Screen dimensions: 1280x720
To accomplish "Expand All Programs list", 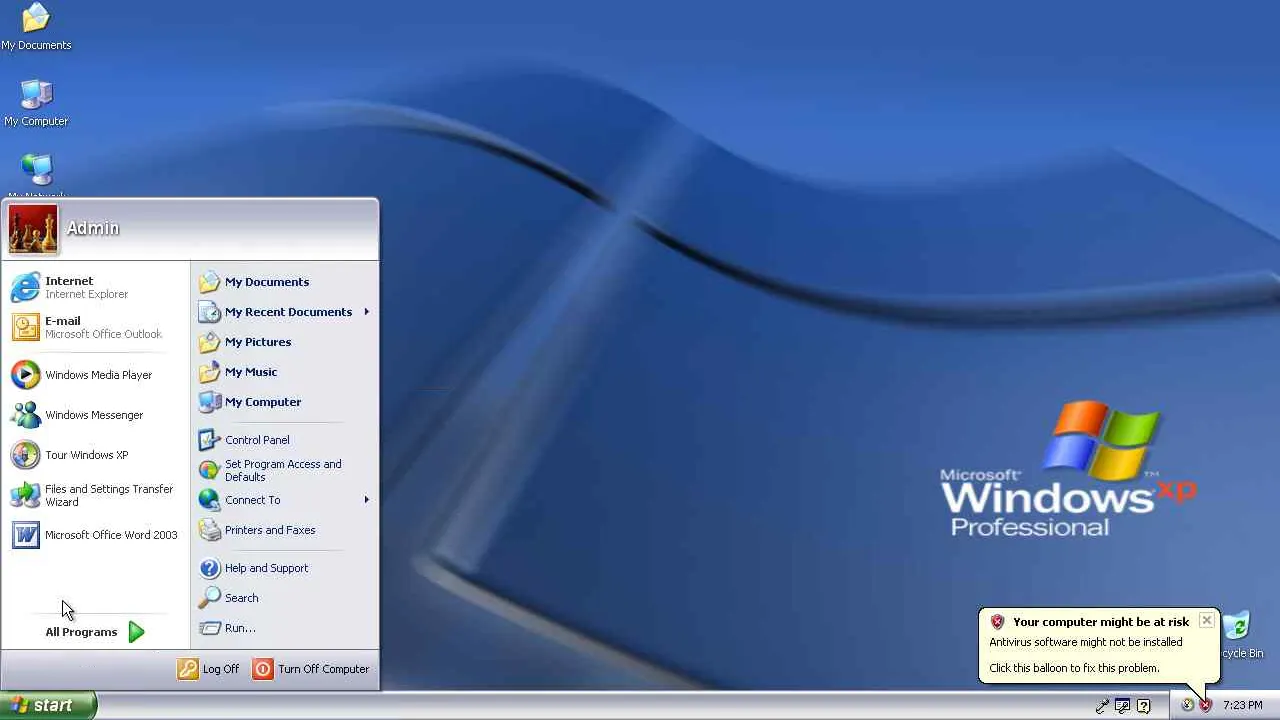I will pyautogui.click(x=95, y=632).
